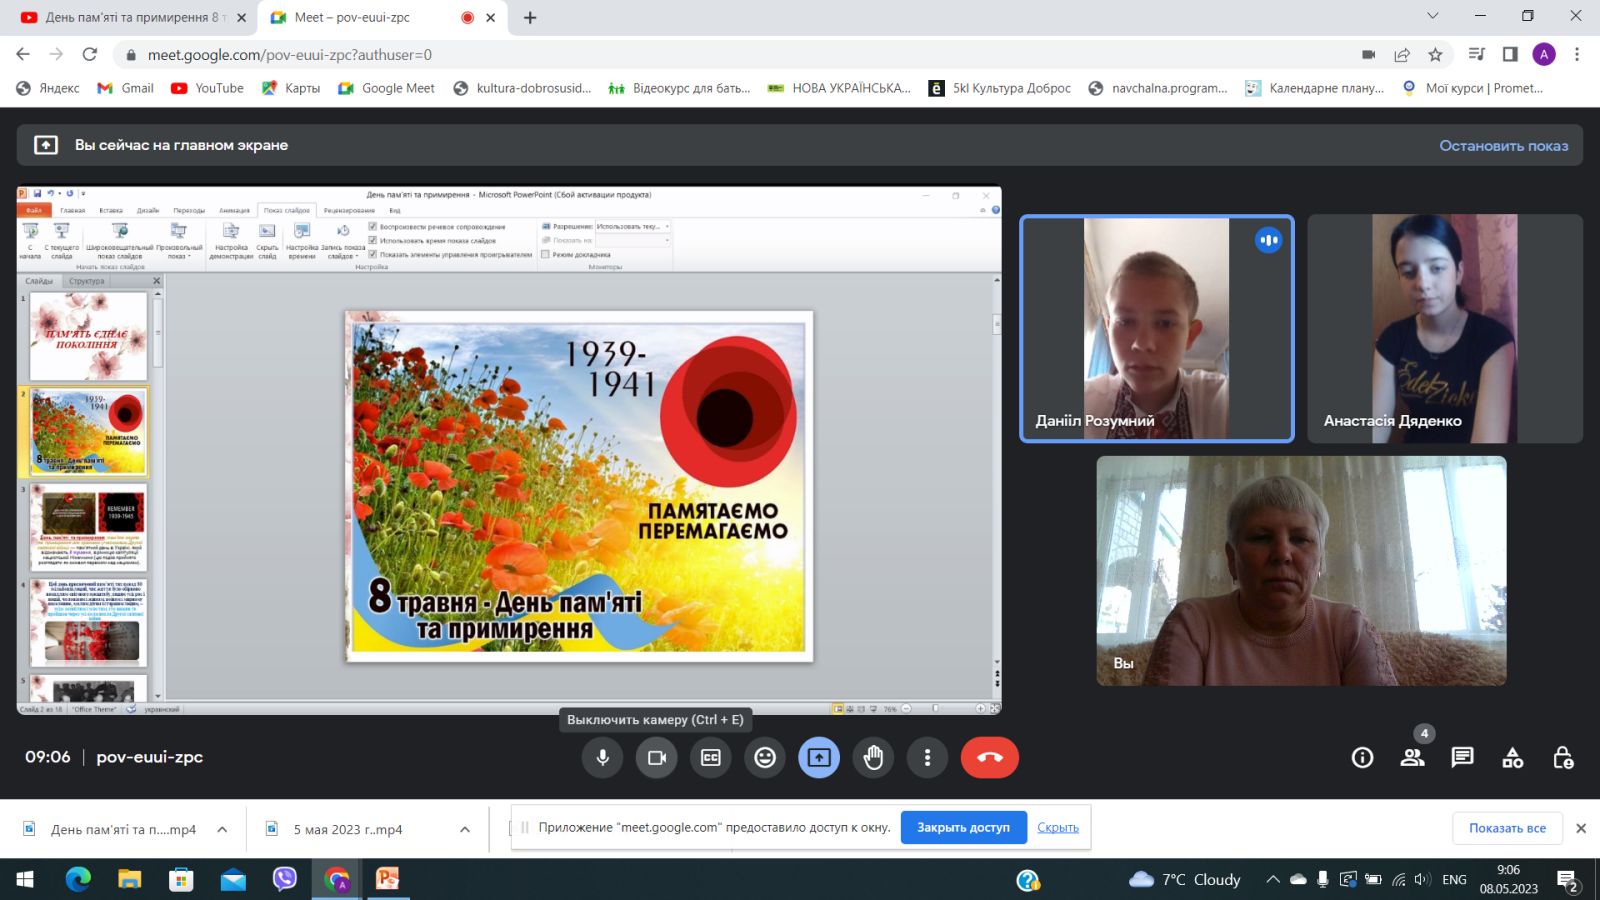Turn off the camera

click(x=657, y=758)
